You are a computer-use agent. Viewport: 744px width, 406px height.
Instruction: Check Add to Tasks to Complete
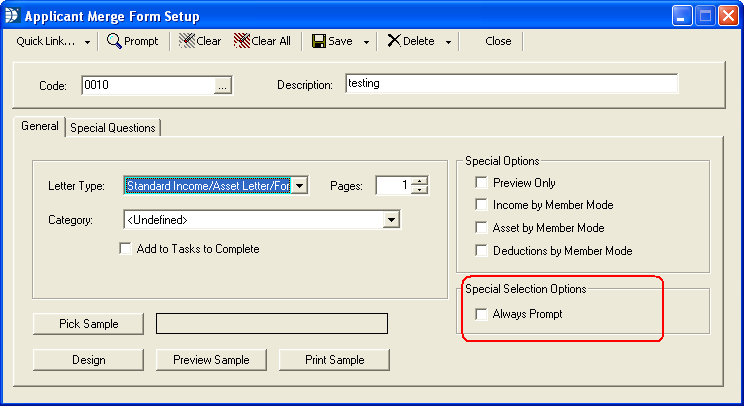[x=126, y=249]
